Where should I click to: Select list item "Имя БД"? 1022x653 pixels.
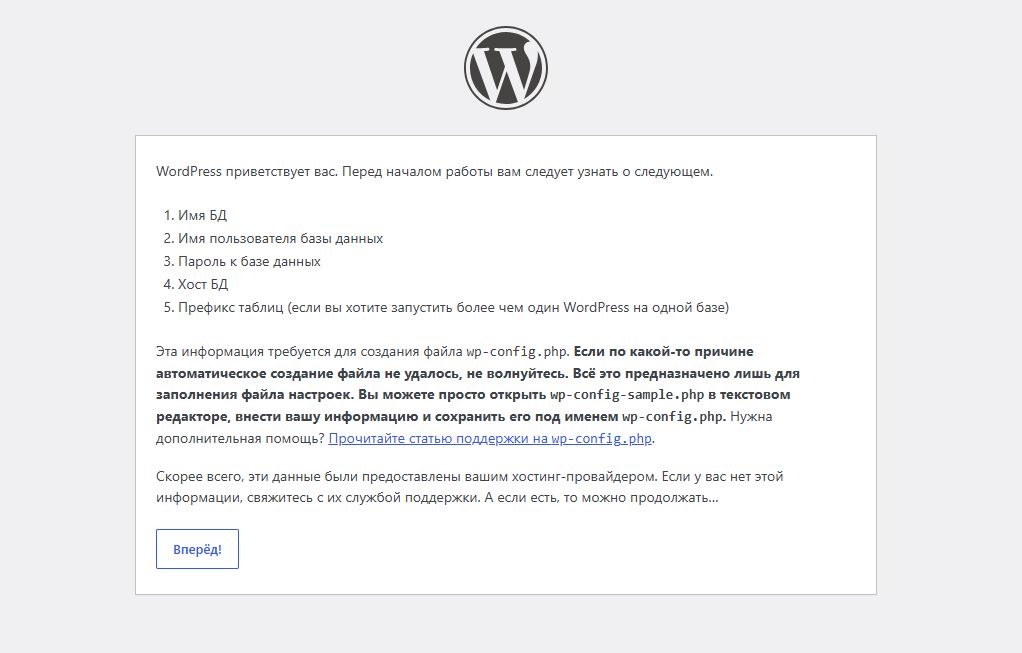(203, 215)
